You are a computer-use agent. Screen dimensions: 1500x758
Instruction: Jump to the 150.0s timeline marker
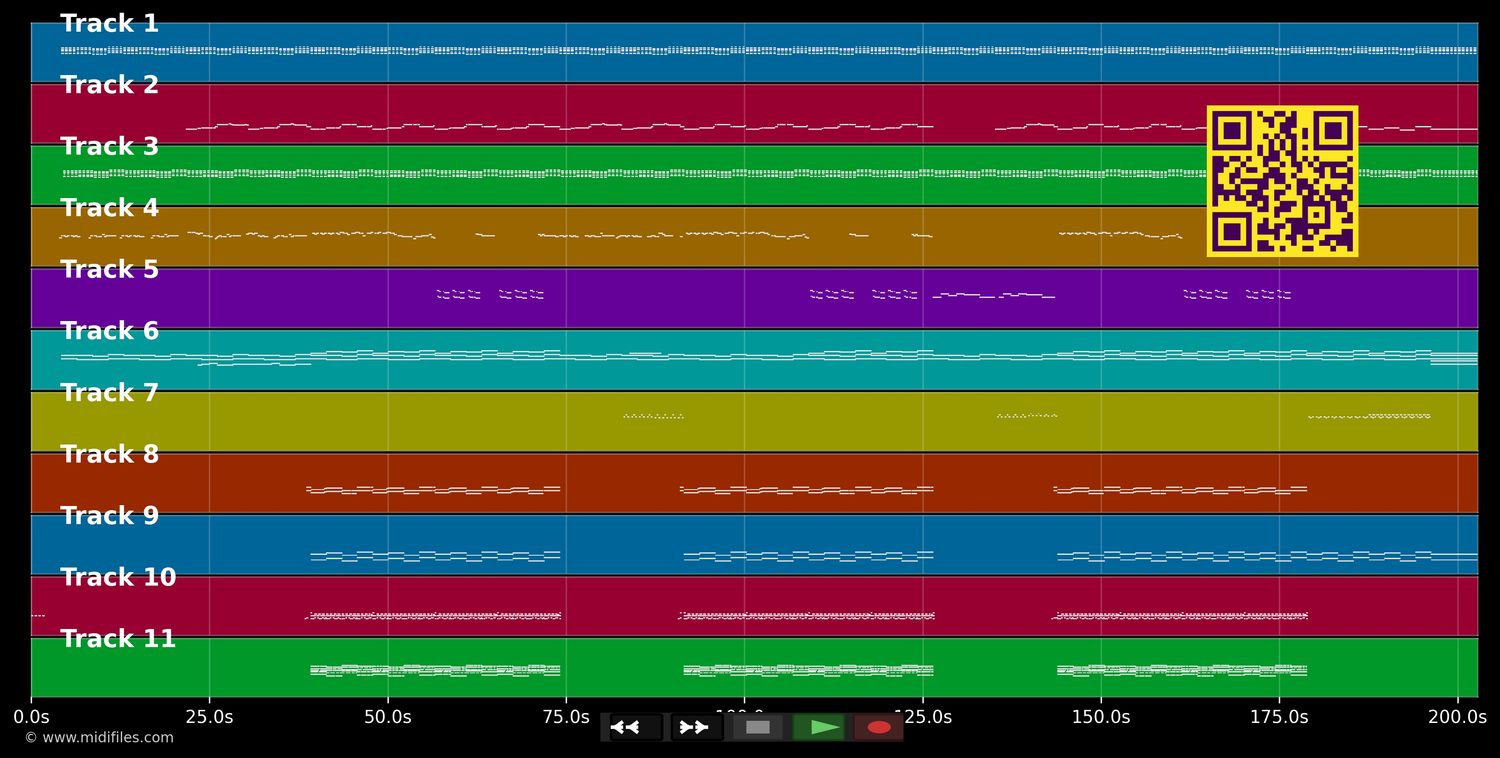[x=1101, y=717]
